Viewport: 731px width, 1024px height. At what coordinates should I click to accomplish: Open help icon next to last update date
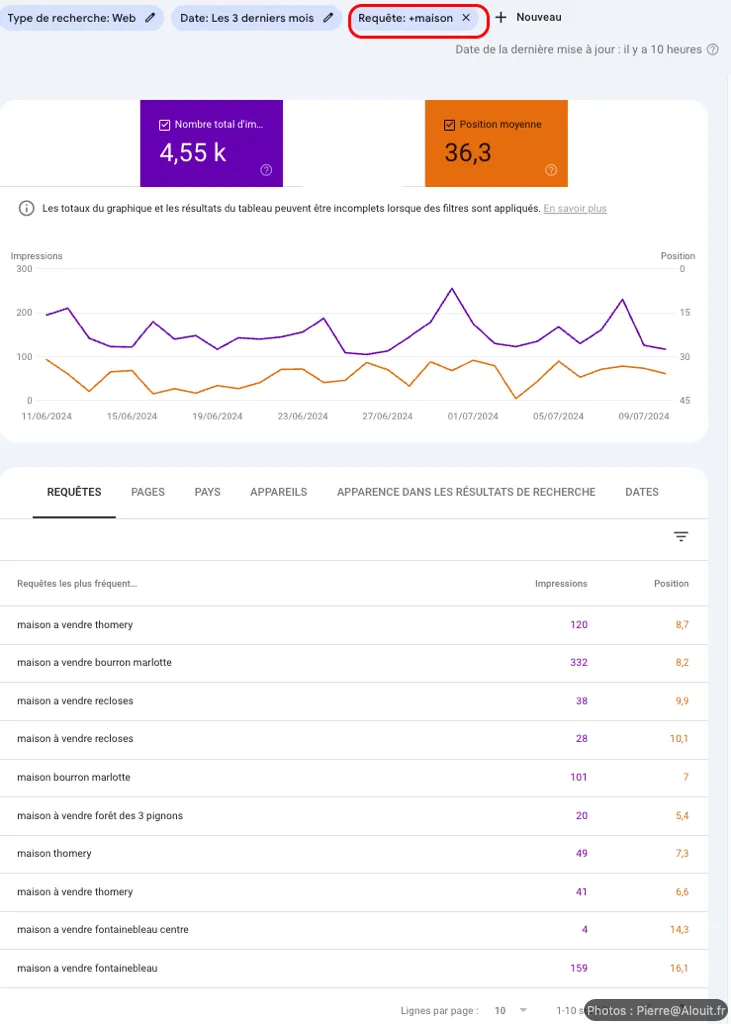coord(712,50)
